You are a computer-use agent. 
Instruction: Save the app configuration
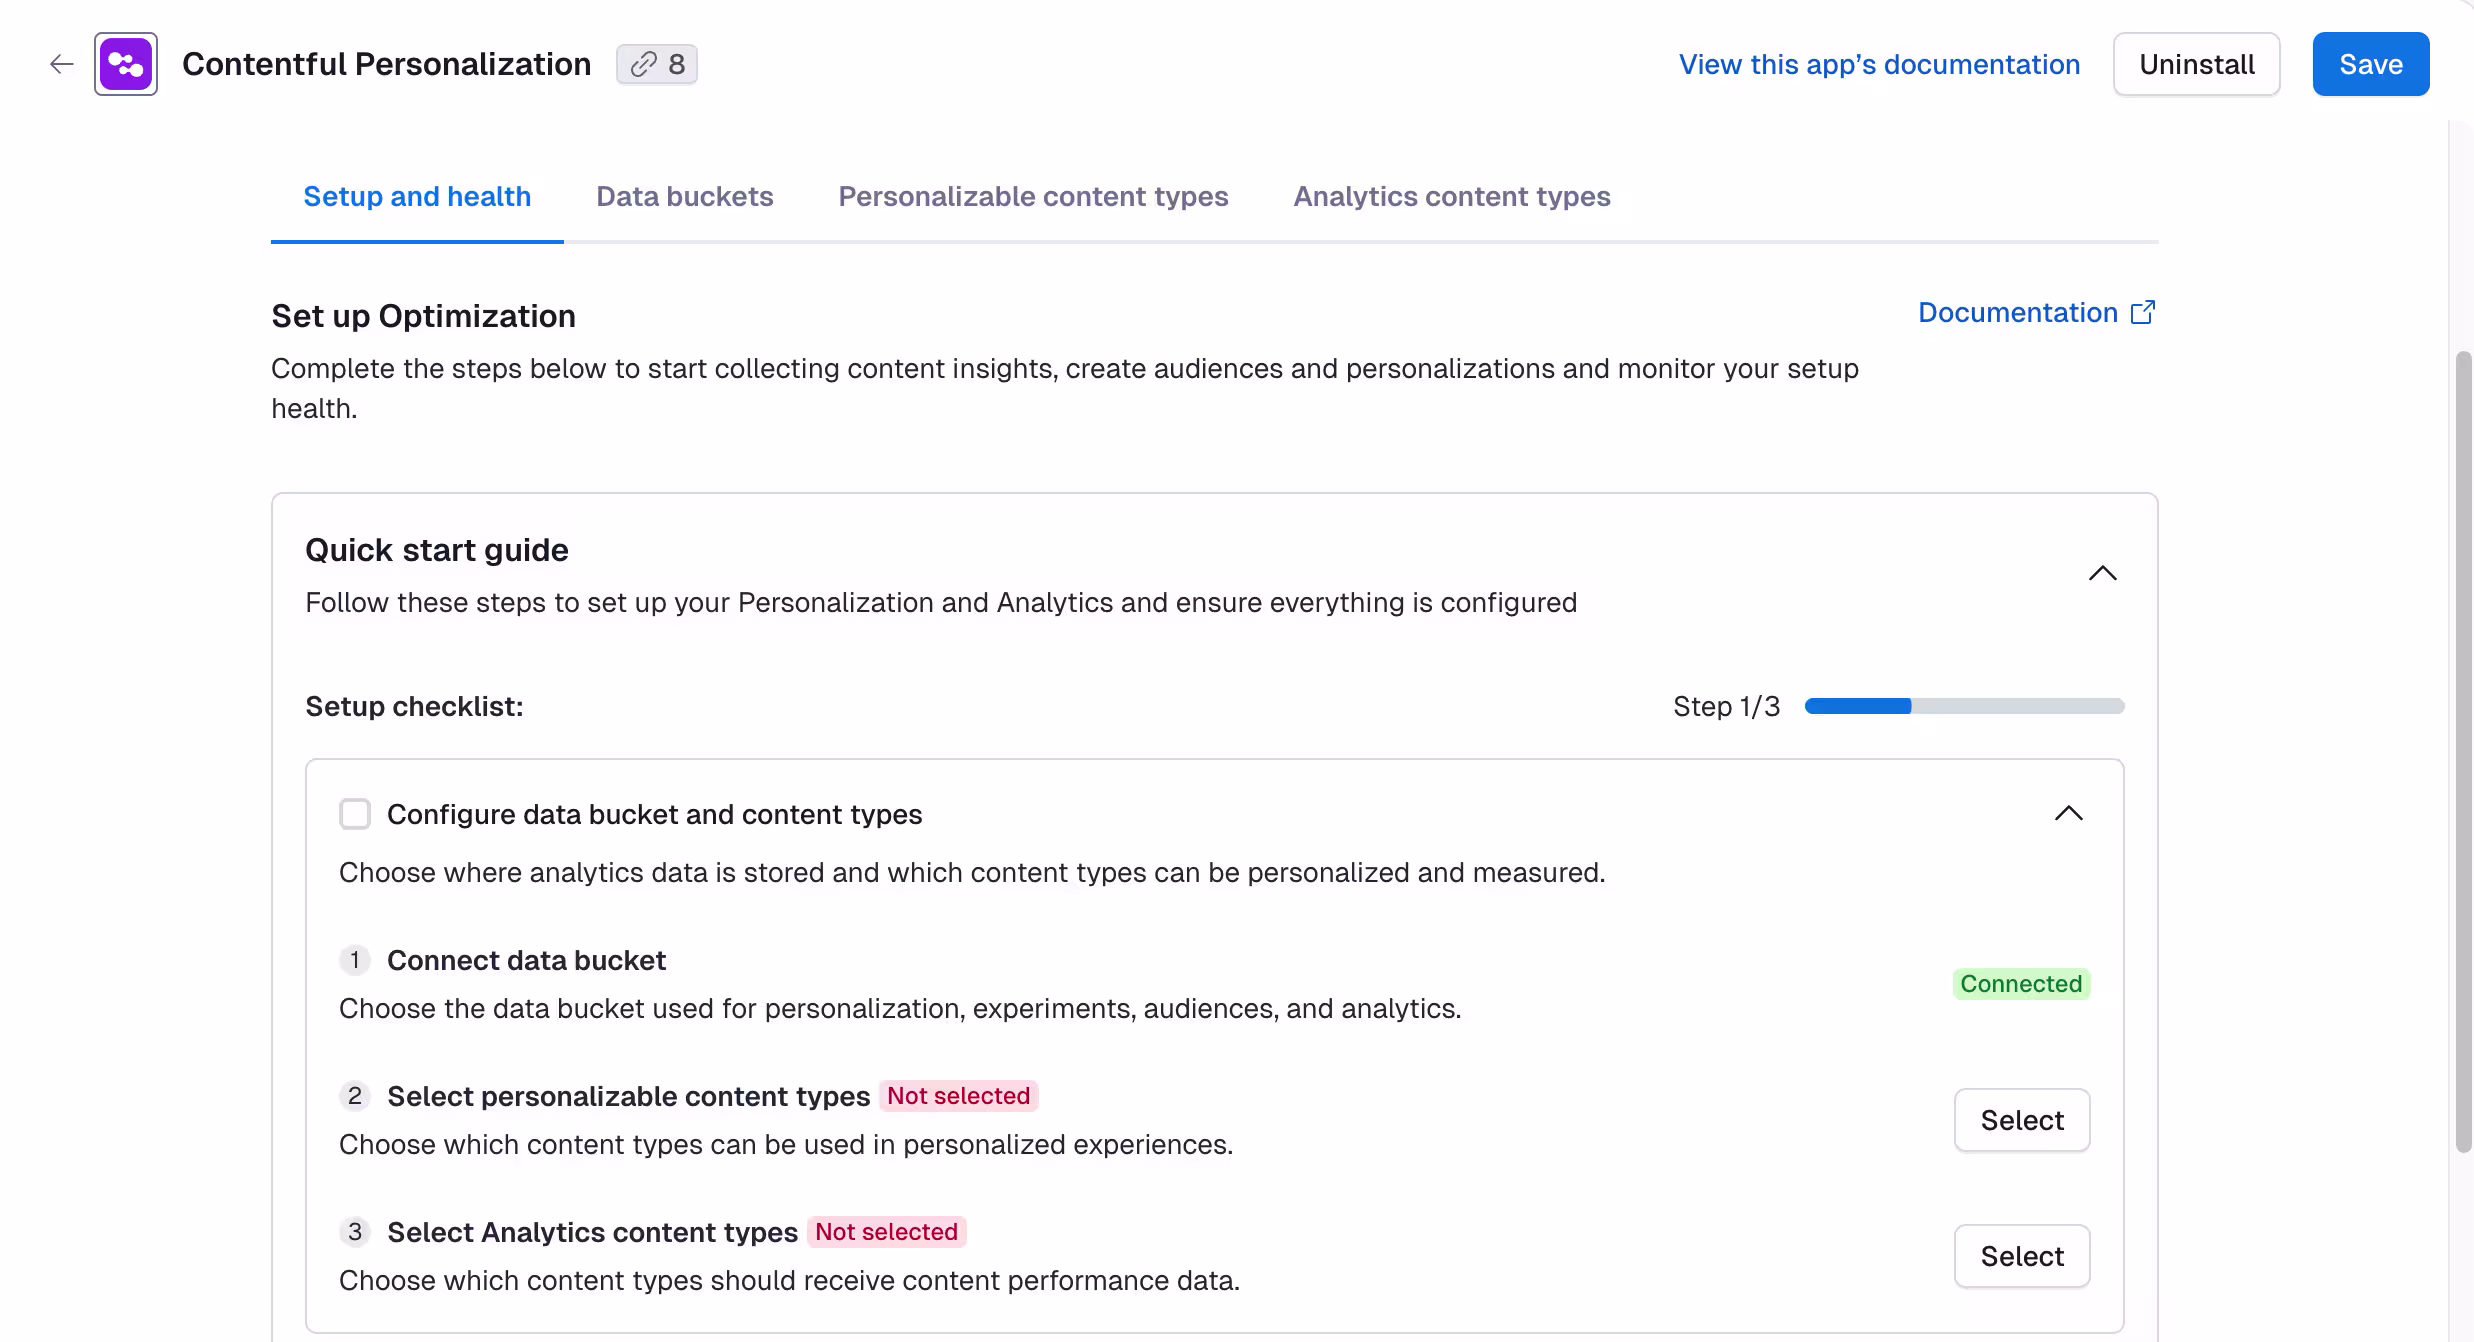(2371, 64)
